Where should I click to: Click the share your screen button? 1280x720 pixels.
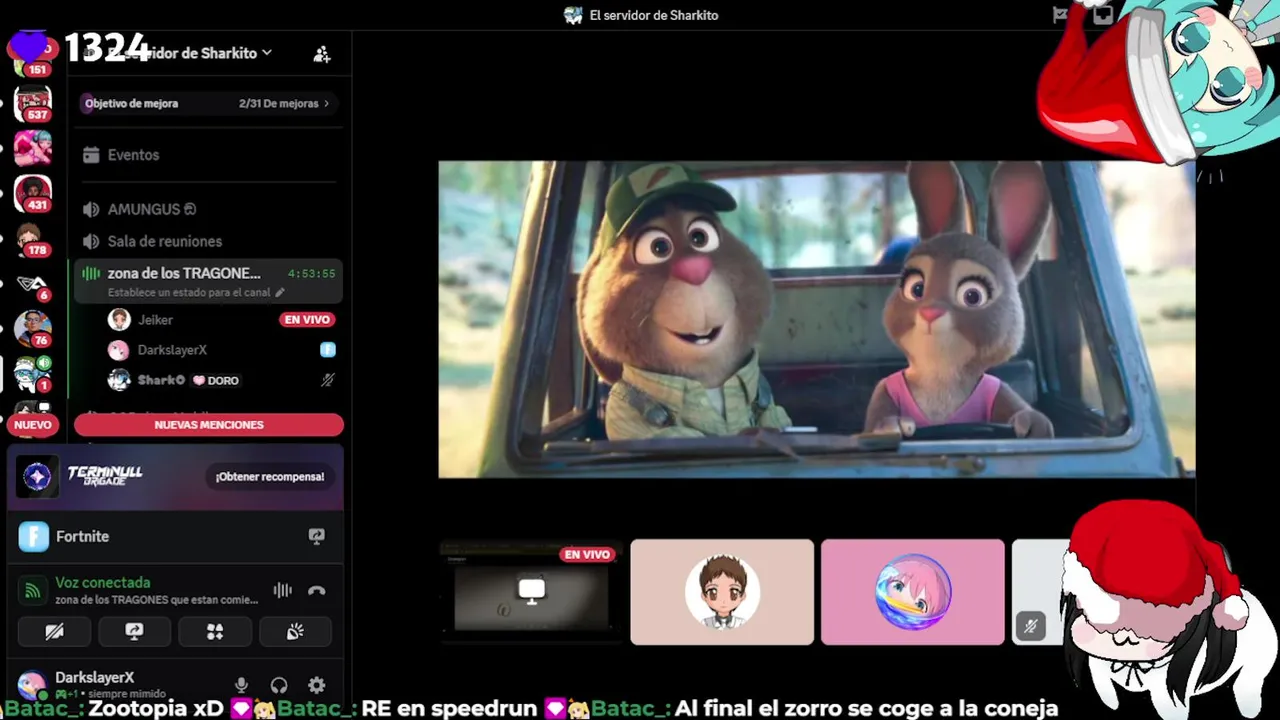click(x=134, y=631)
